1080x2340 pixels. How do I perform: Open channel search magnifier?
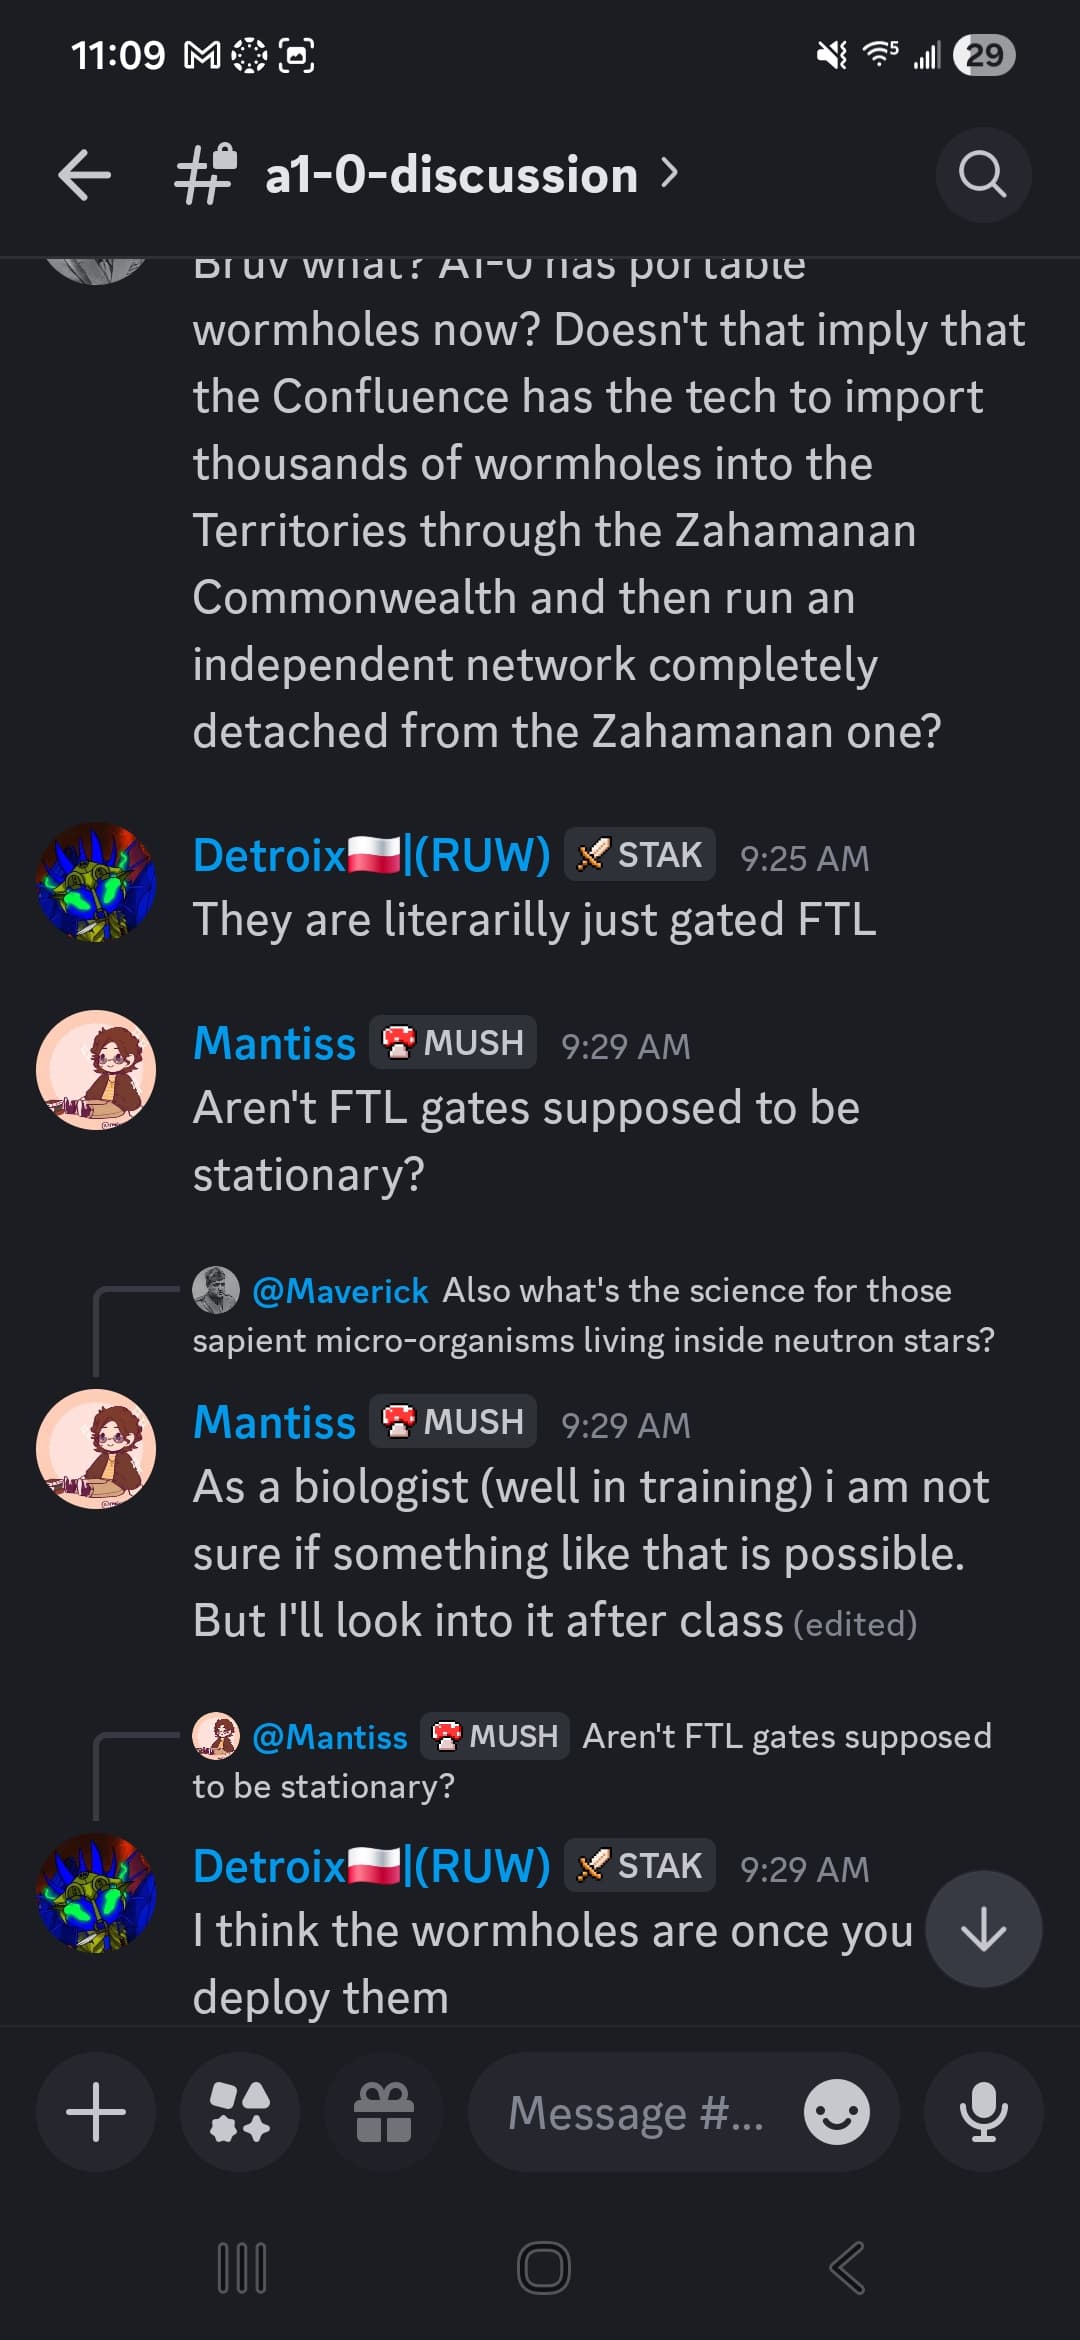tap(982, 175)
